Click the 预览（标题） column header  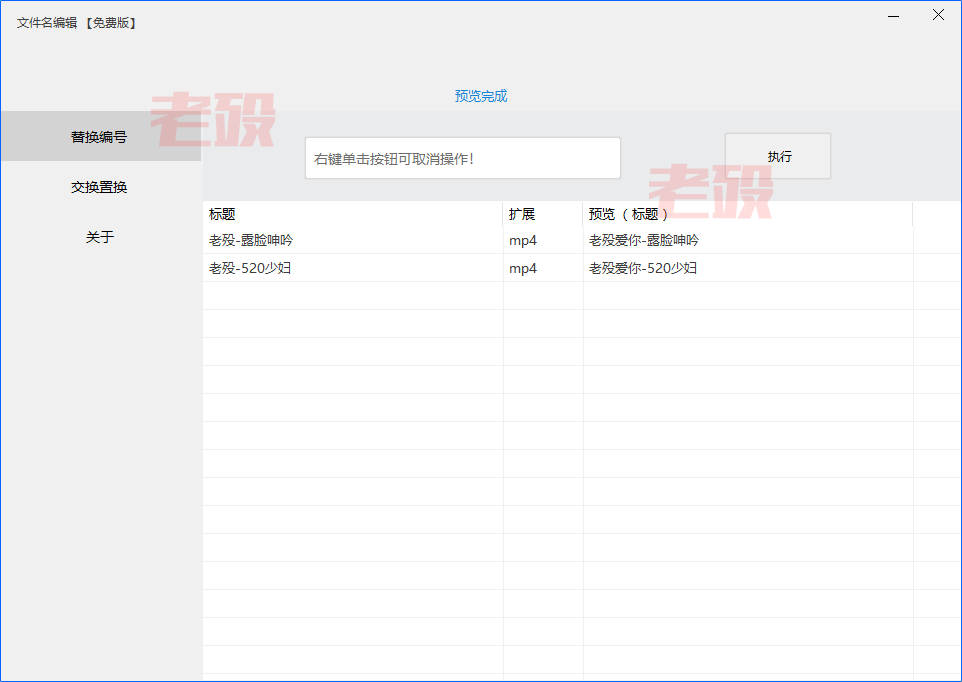747,214
